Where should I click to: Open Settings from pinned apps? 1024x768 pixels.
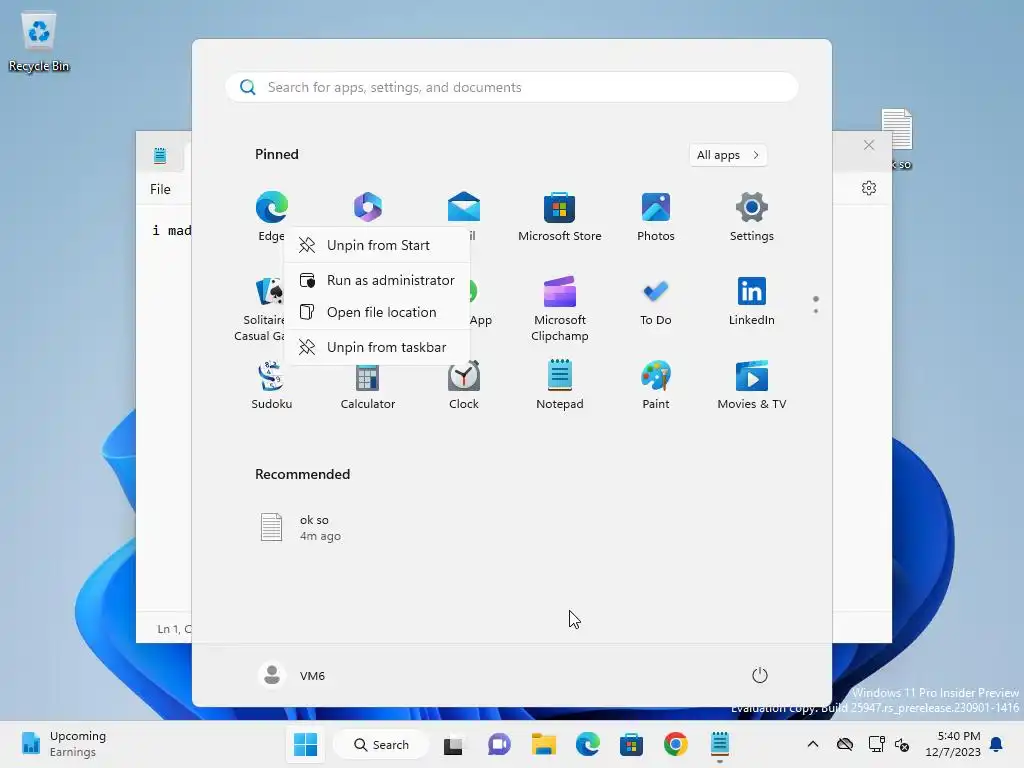click(x=752, y=216)
